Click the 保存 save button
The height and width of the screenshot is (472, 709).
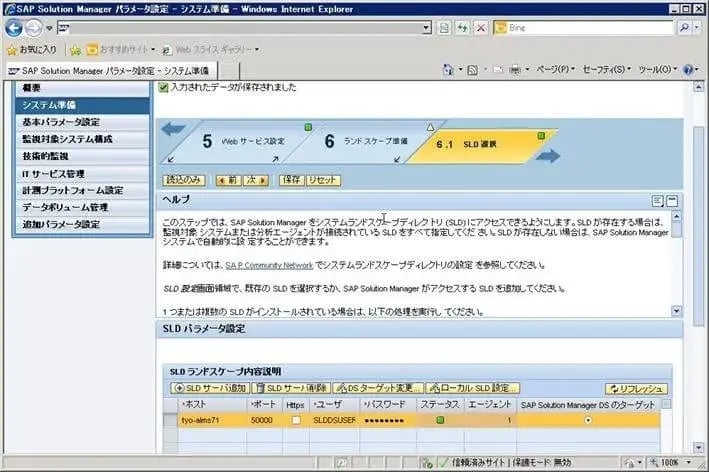[x=292, y=180]
